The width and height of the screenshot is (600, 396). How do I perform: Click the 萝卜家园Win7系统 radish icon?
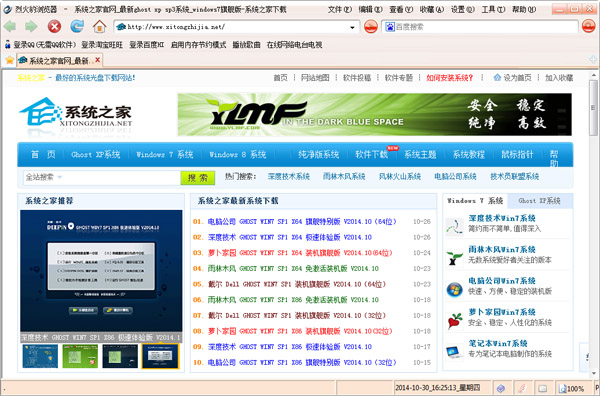[455, 321]
